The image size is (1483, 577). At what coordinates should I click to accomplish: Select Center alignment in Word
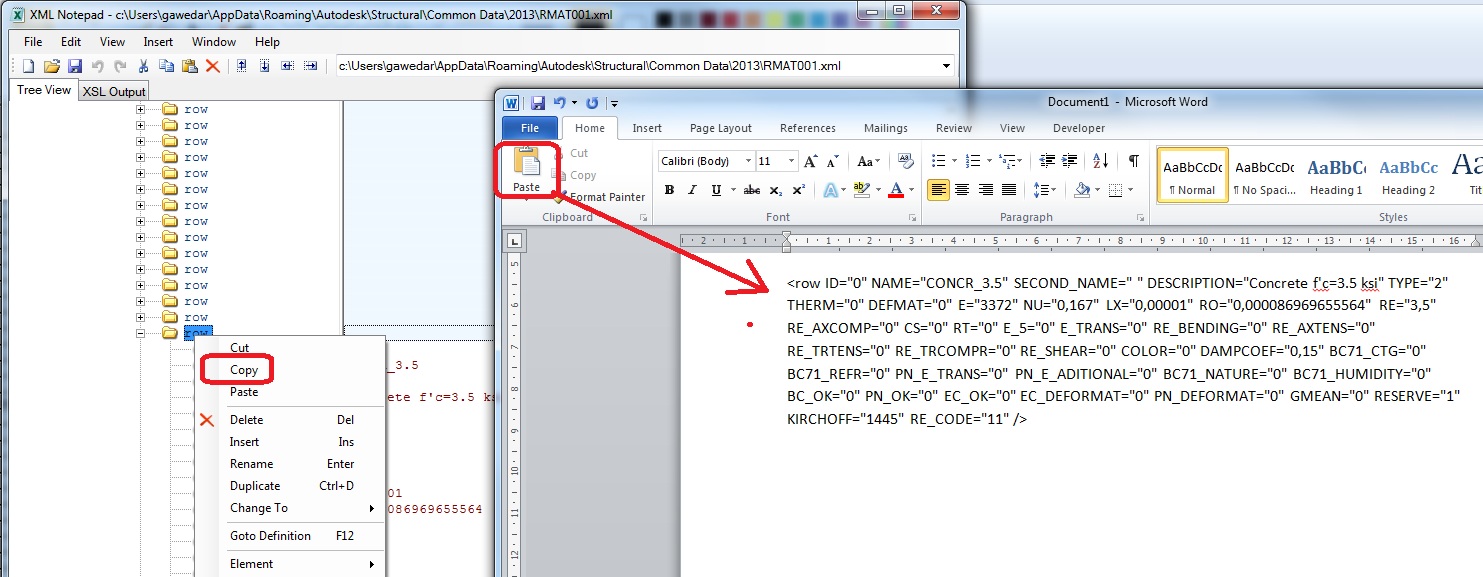[962, 190]
